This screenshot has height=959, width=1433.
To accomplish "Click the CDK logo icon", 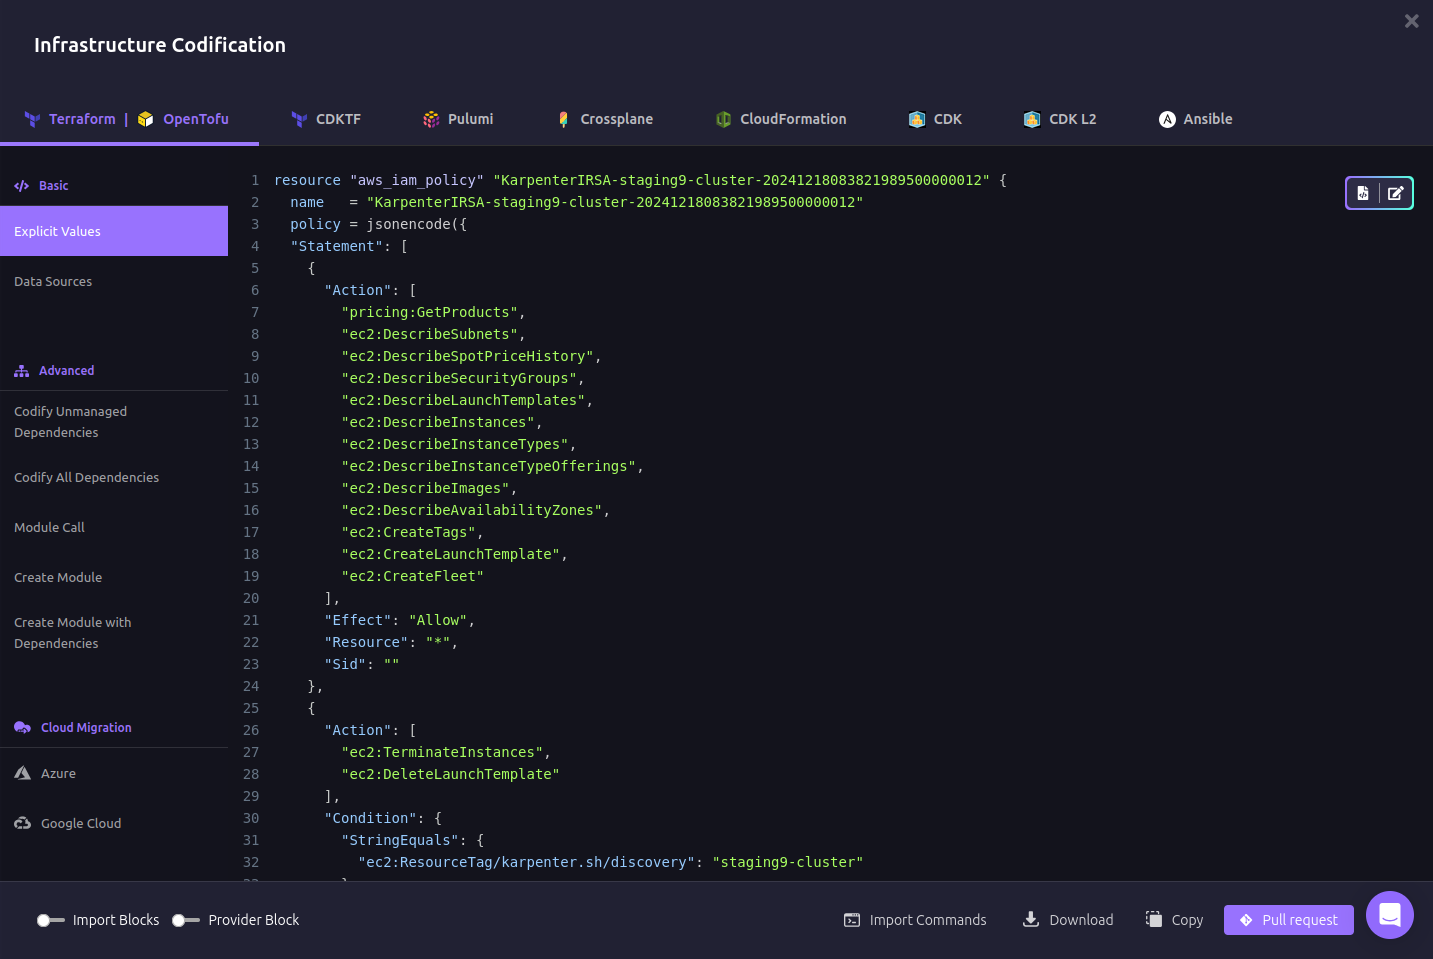I will 917,119.
